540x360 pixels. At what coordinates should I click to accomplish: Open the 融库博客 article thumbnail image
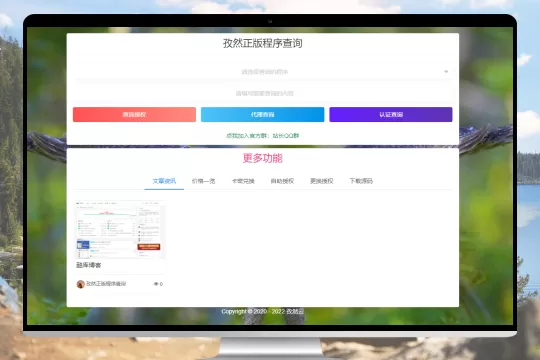[120, 230]
